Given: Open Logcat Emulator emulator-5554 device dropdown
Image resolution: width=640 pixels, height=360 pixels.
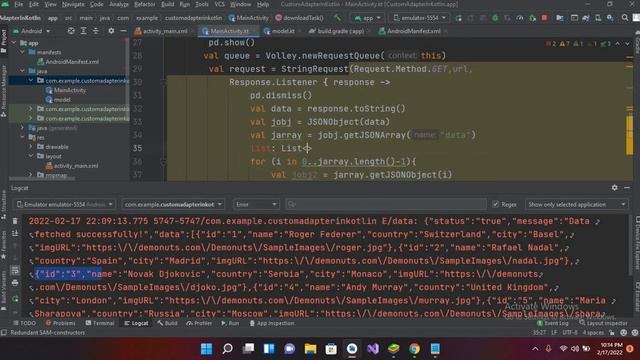Looking at the screenshot, I should coord(64,204).
